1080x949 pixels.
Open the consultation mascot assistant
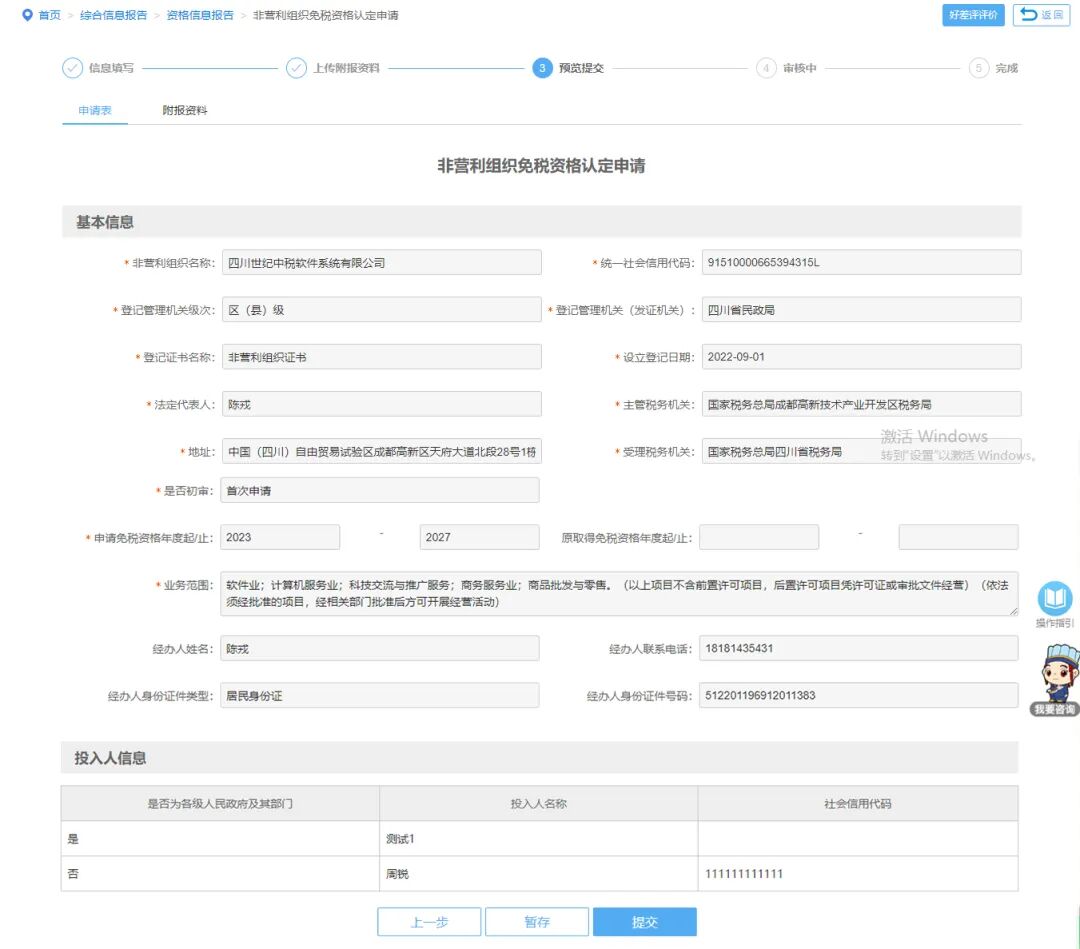[x=1055, y=679]
